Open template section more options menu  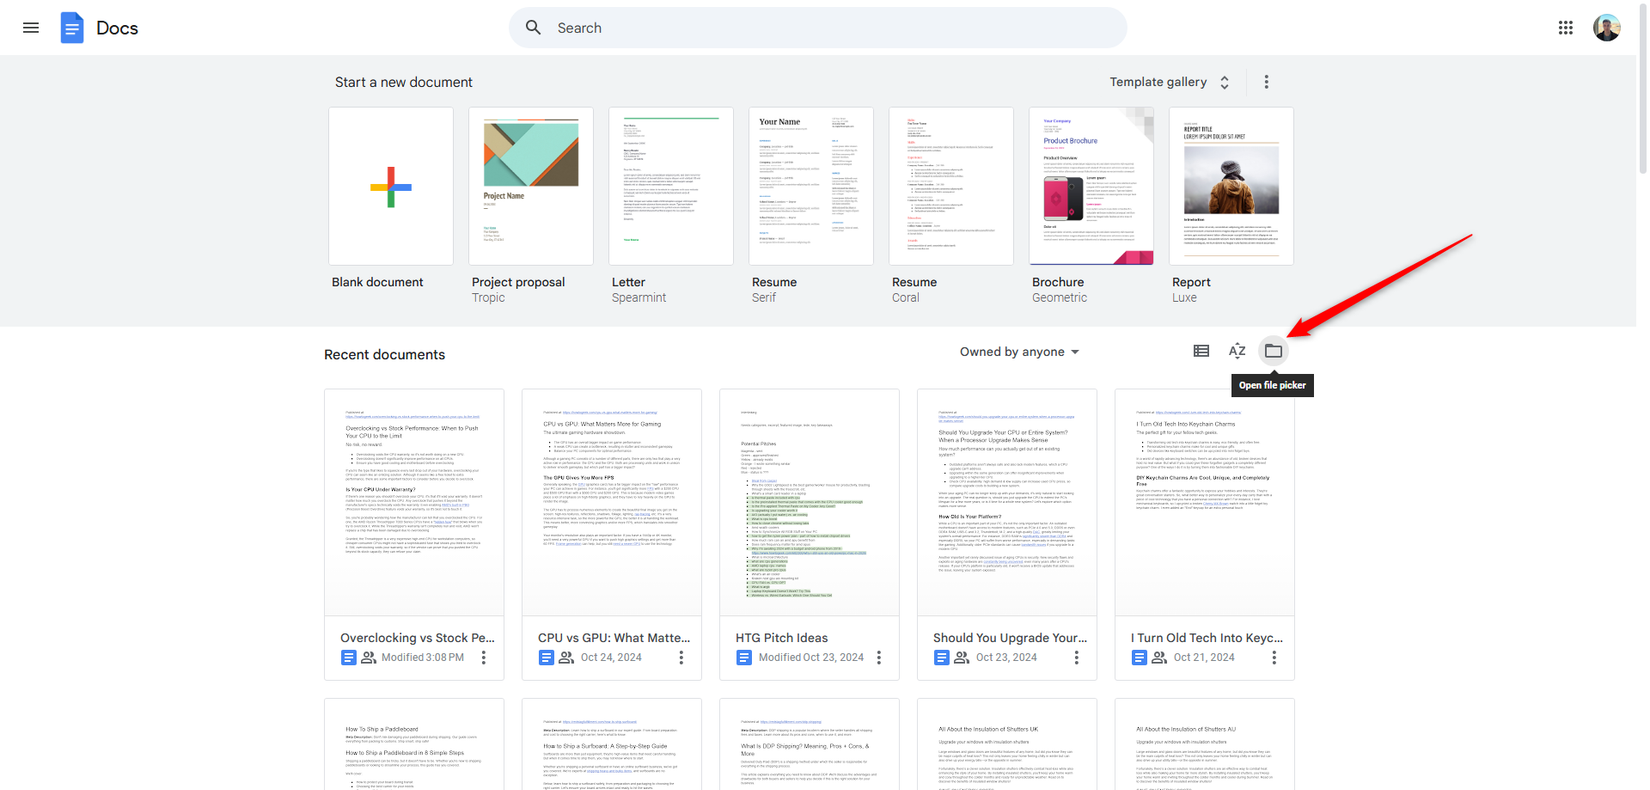pos(1266,82)
